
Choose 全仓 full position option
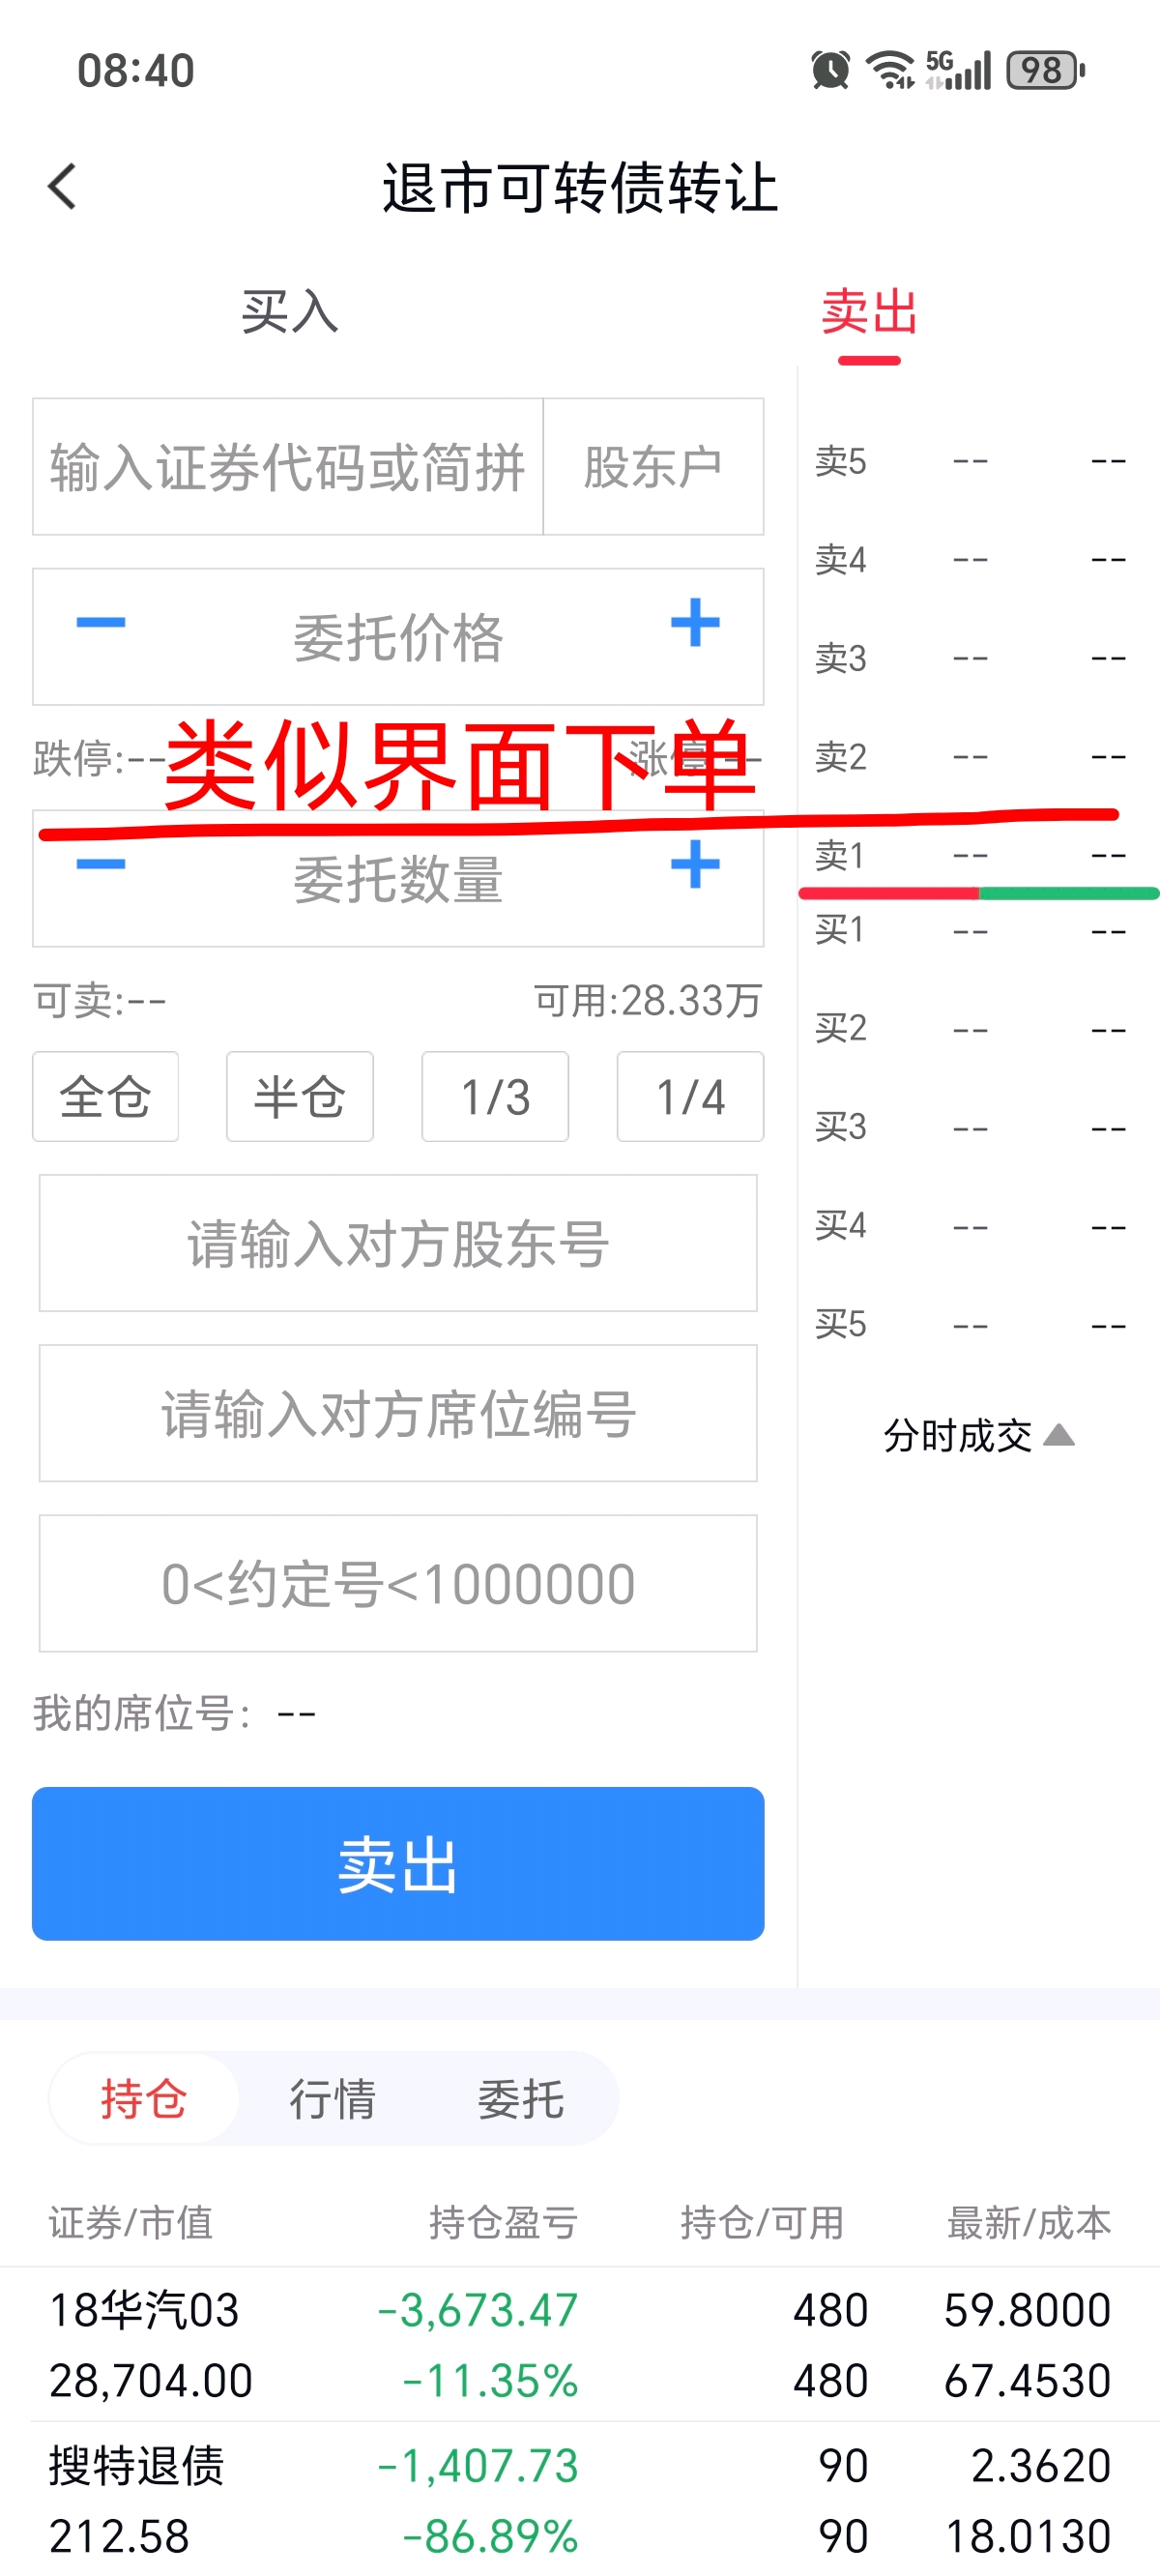106,1097
